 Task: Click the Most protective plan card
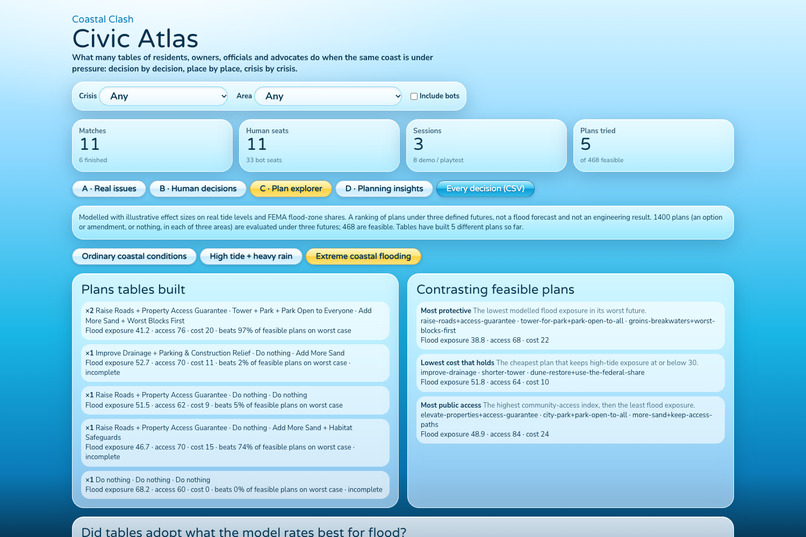click(571, 326)
